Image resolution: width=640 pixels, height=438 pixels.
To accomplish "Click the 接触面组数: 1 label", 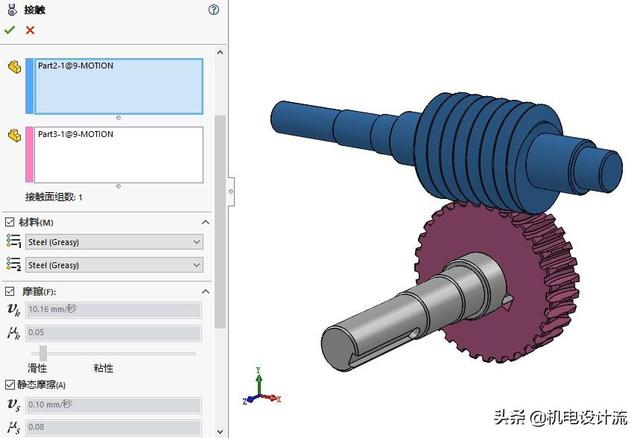I will (x=54, y=197).
